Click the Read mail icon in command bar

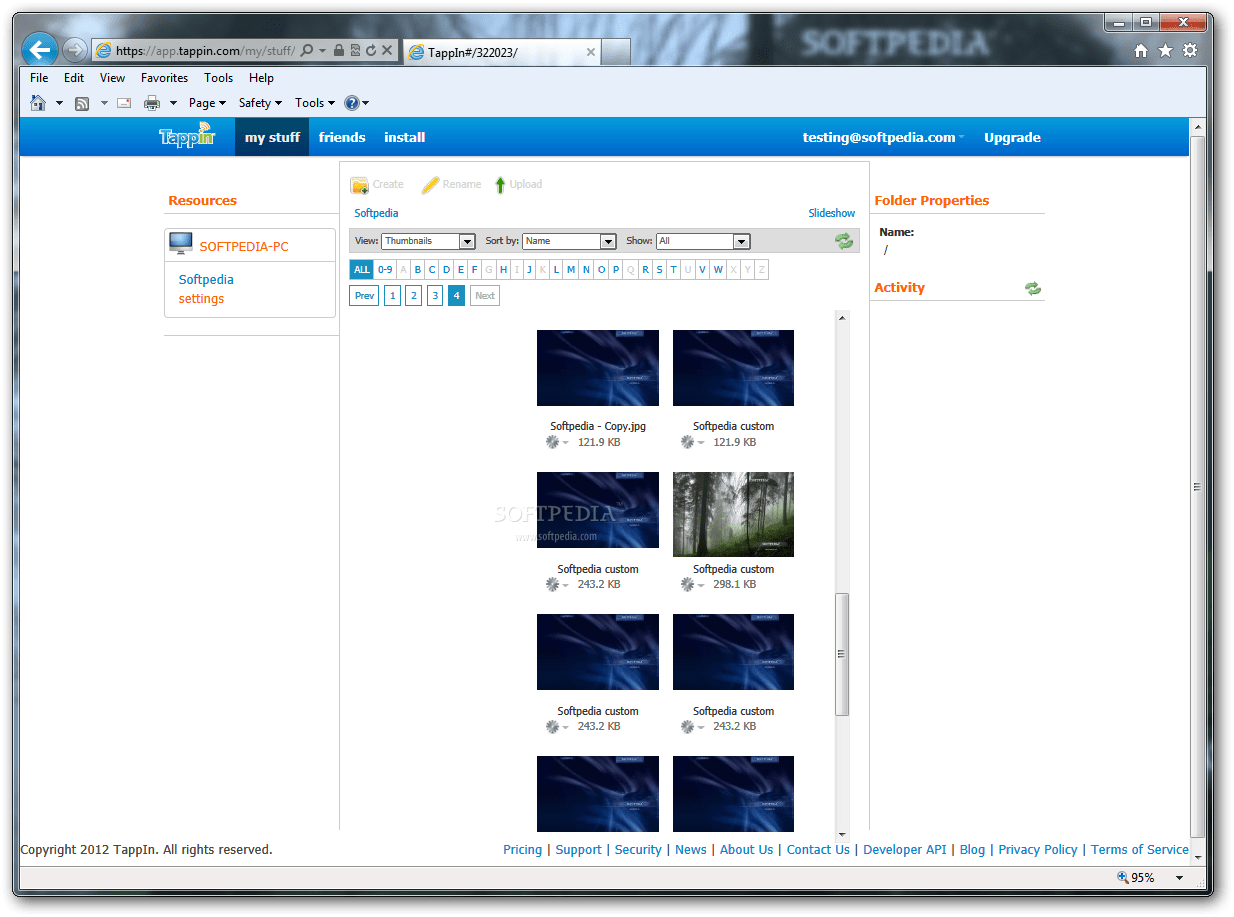[124, 102]
